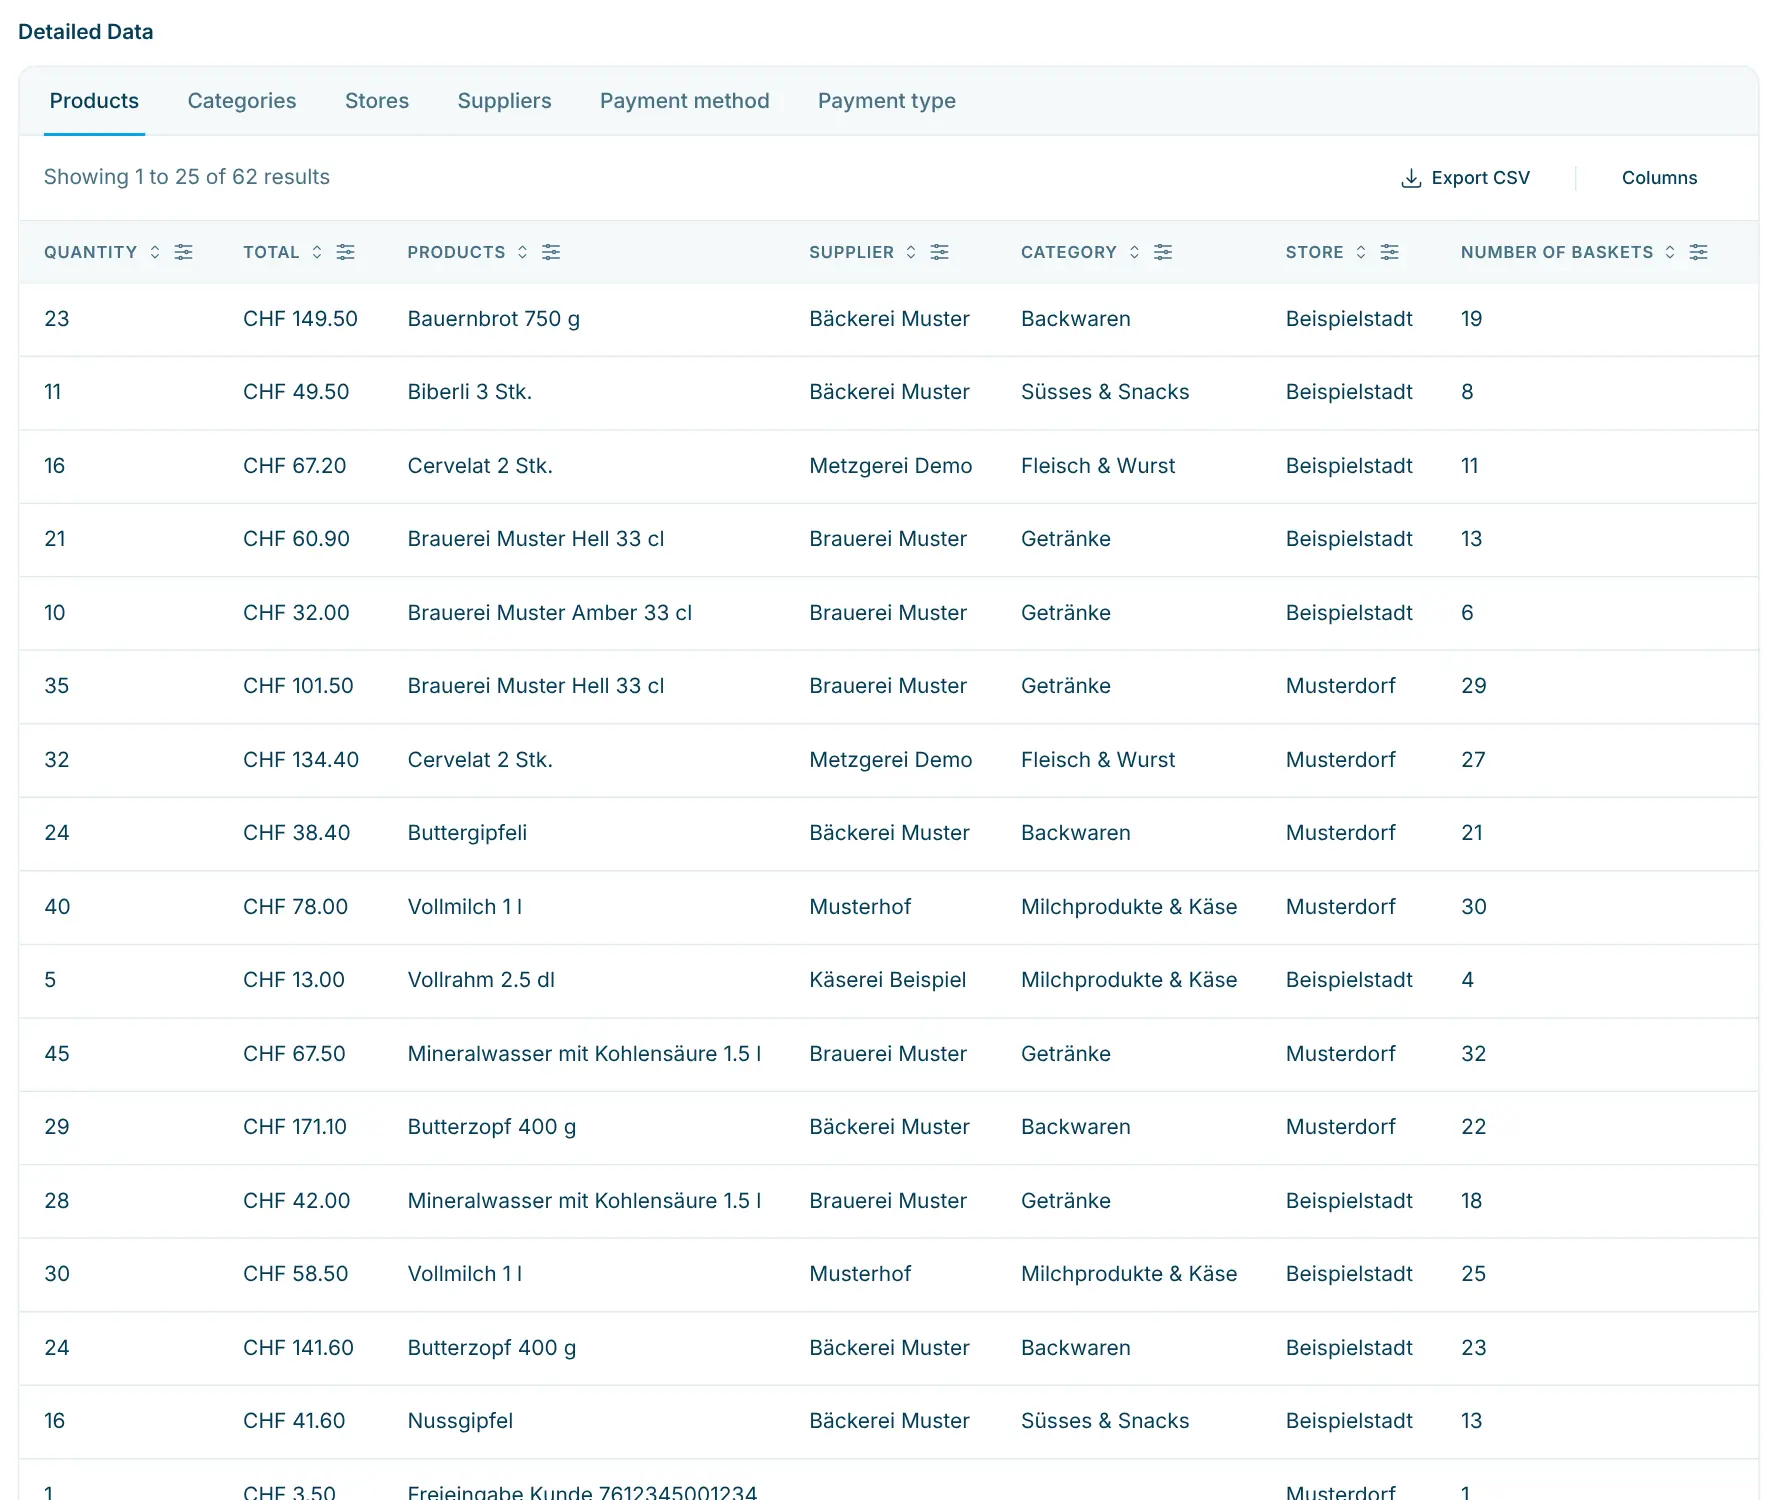The width and height of the screenshot is (1778, 1500).
Task: Switch to the Categories tab
Action: (x=242, y=101)
